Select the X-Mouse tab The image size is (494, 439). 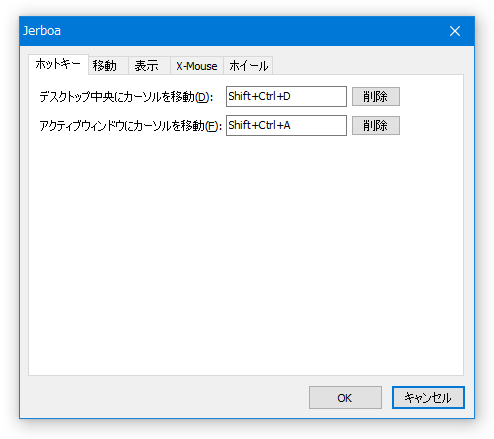coord(197,66)
